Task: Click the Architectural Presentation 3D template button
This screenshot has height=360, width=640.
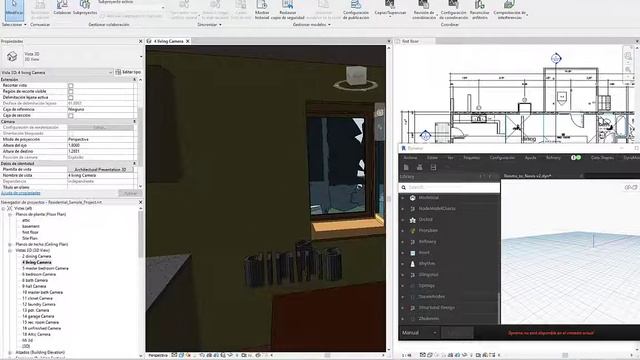Action: (x=100, y=169)
